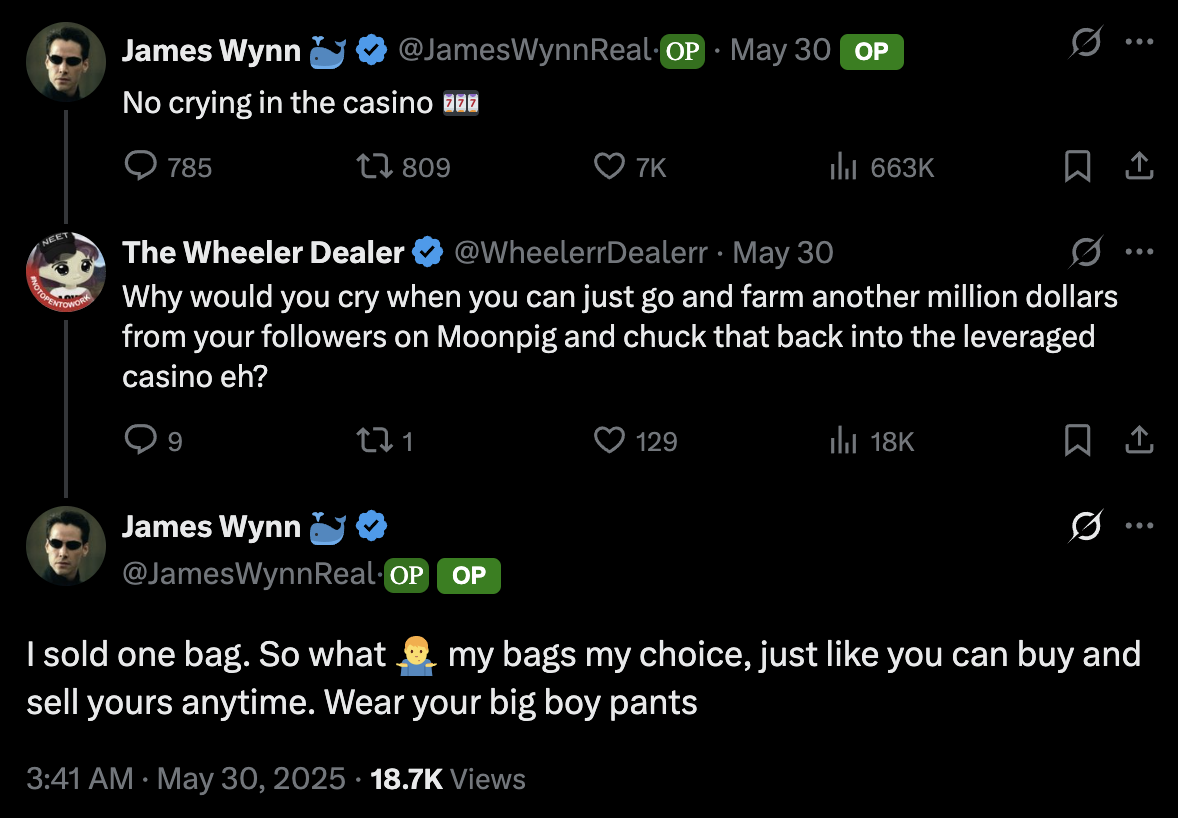Bookmark James Wynn's casino tweet

coord(1077,167)
